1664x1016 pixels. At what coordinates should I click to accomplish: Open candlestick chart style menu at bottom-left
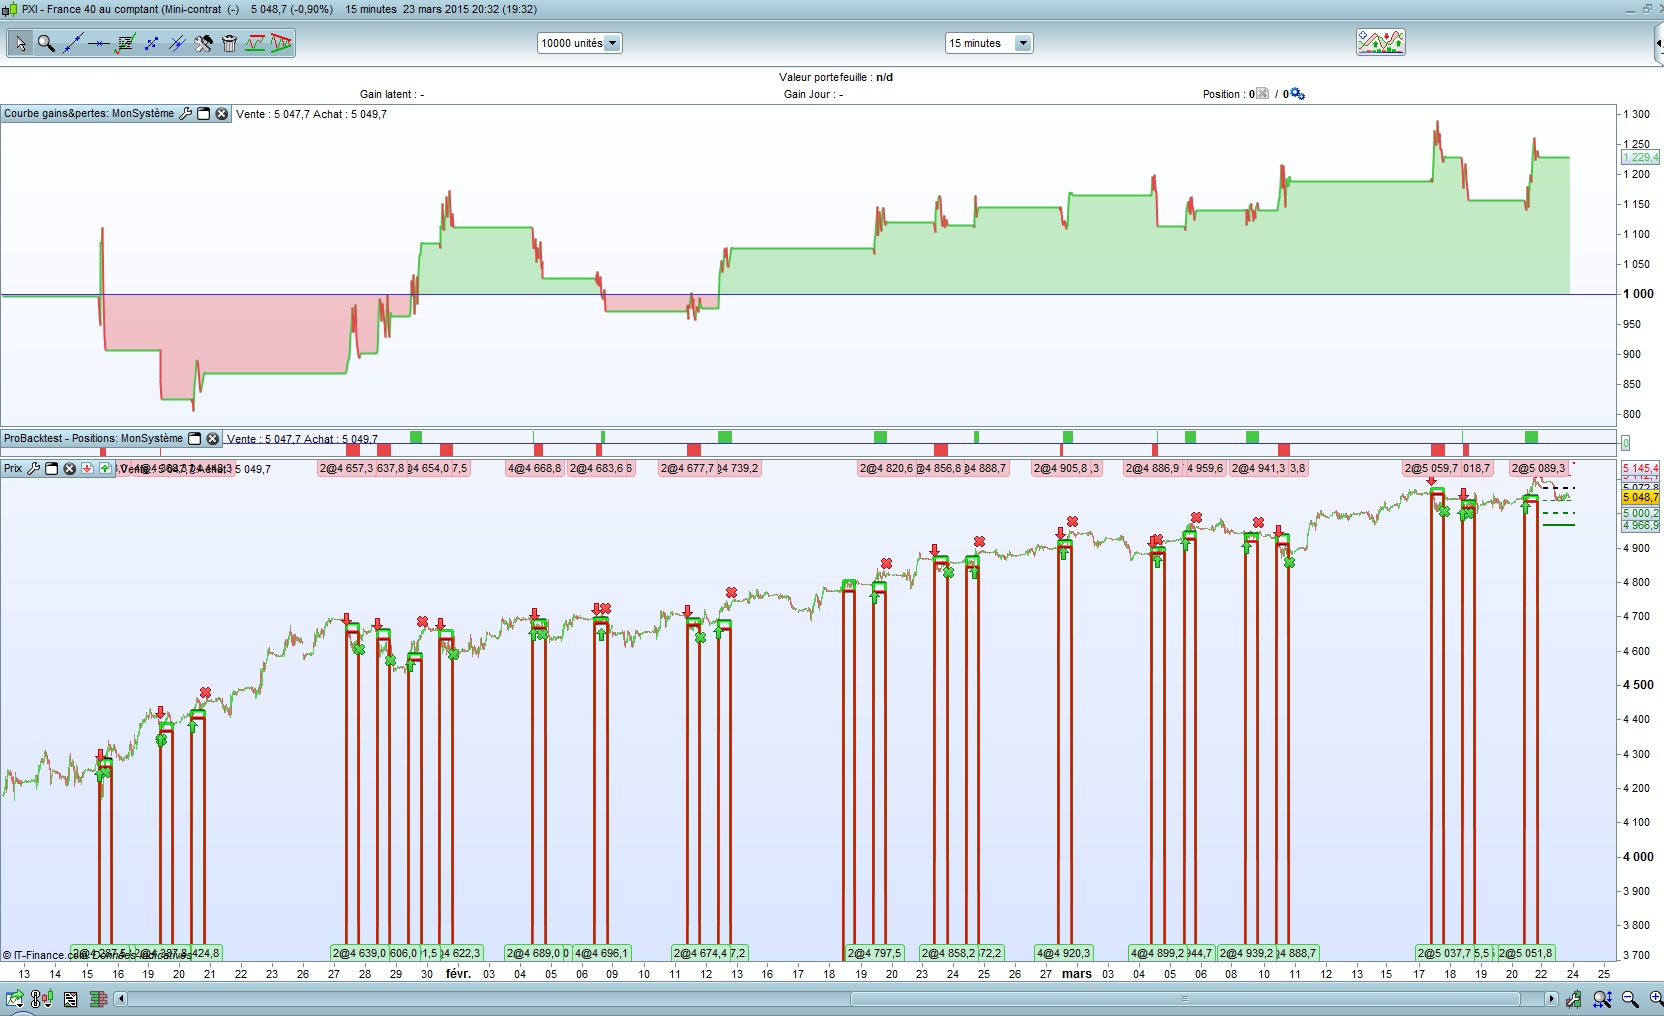click(42, 998)
